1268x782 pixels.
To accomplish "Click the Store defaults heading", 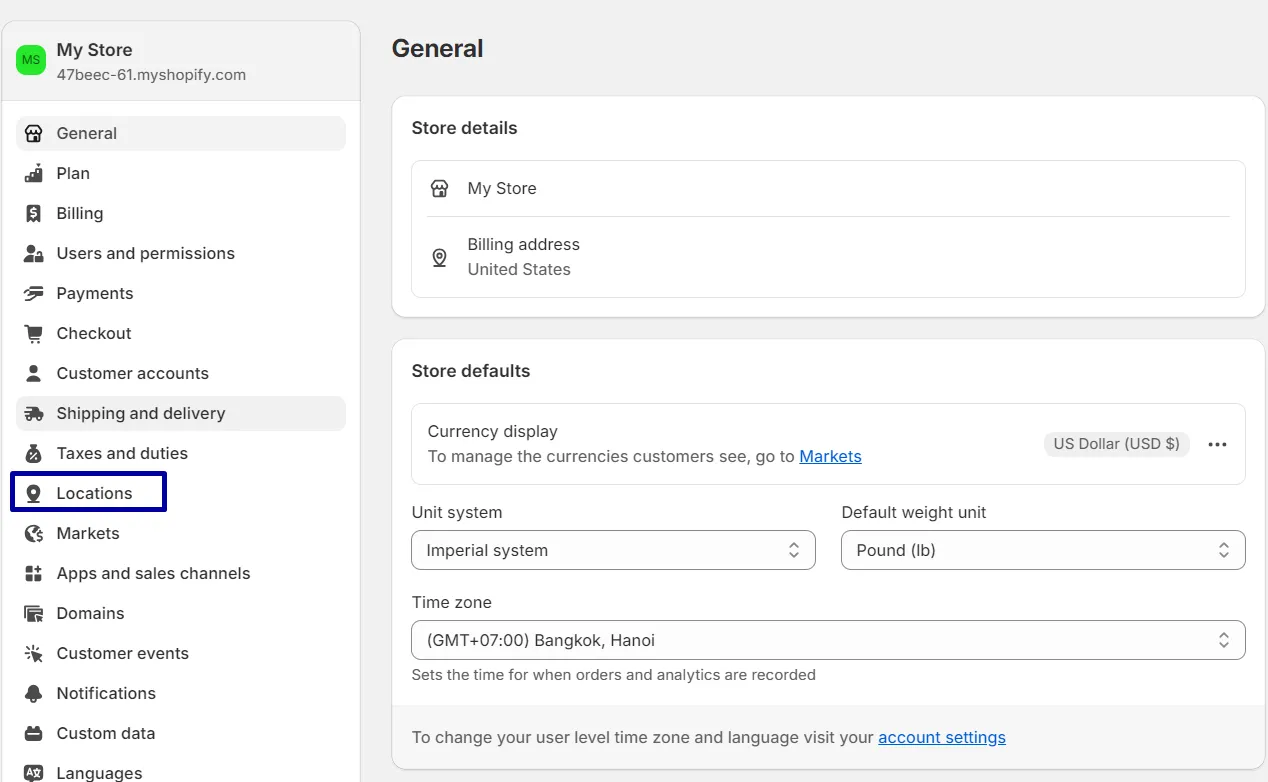I will 471,371.
